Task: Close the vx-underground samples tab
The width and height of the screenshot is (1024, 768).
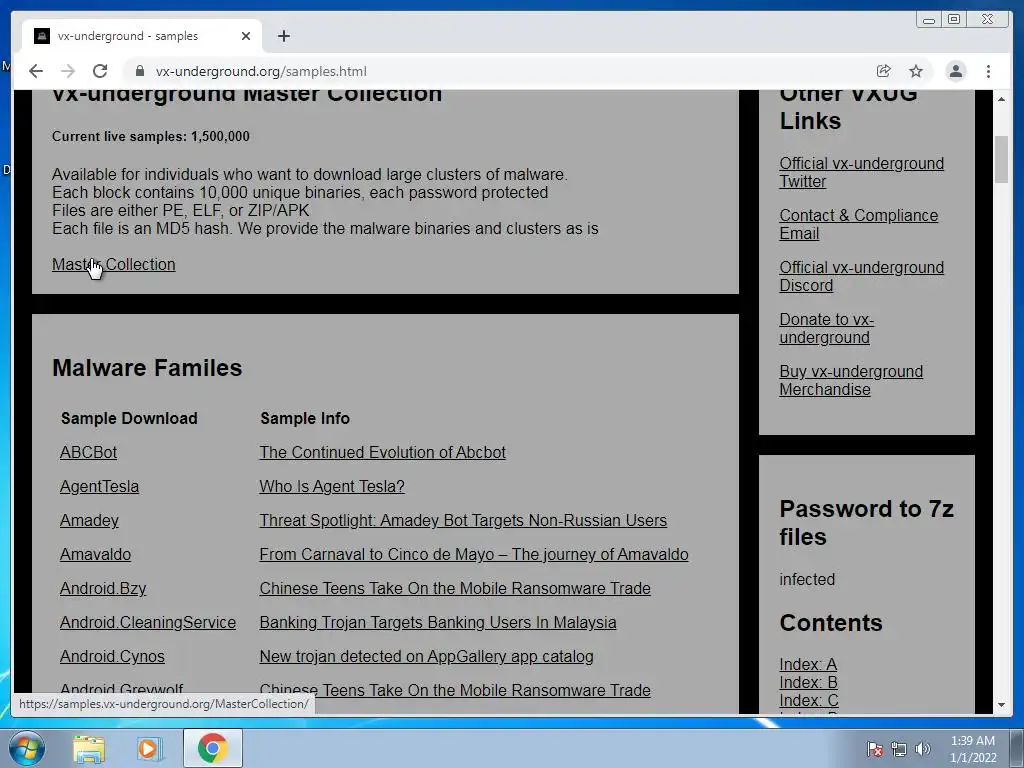Action: tap(246, 36)
